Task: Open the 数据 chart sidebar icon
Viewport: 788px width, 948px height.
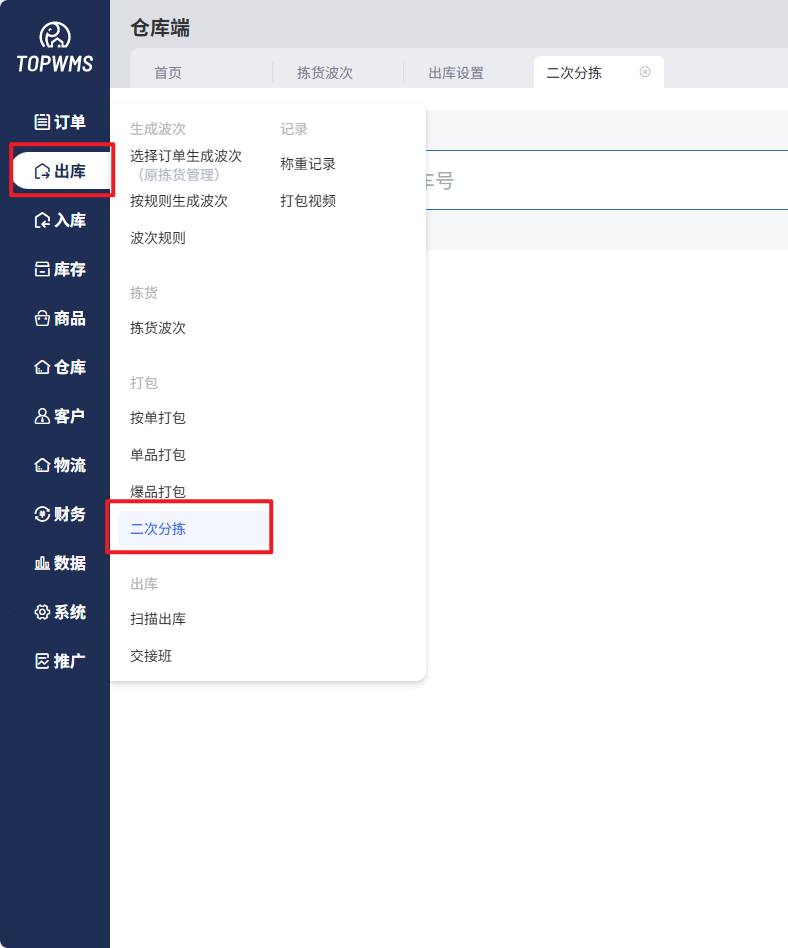Action: [x=42, y=563]
